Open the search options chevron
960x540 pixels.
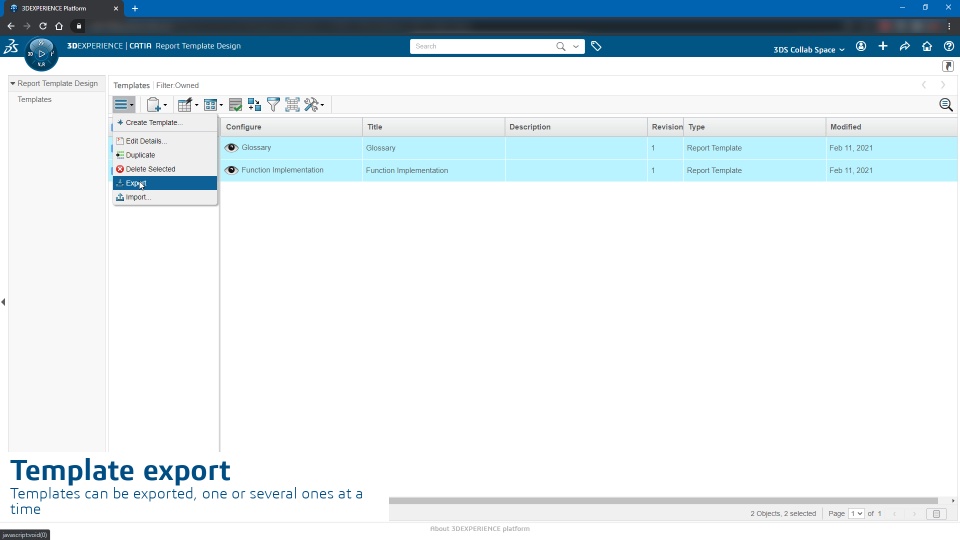576,46
